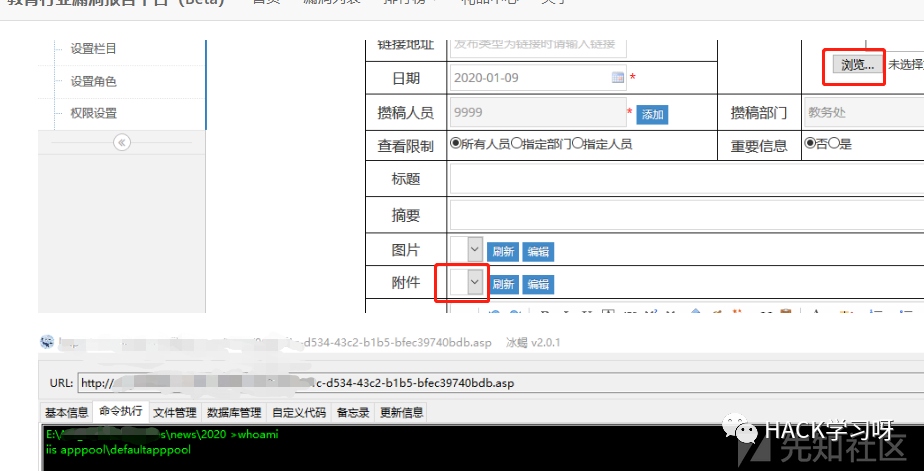Click the 攒稿部门 field showing 教务处
The width and height of the screenshot is (924, 471).
(864, 112)
